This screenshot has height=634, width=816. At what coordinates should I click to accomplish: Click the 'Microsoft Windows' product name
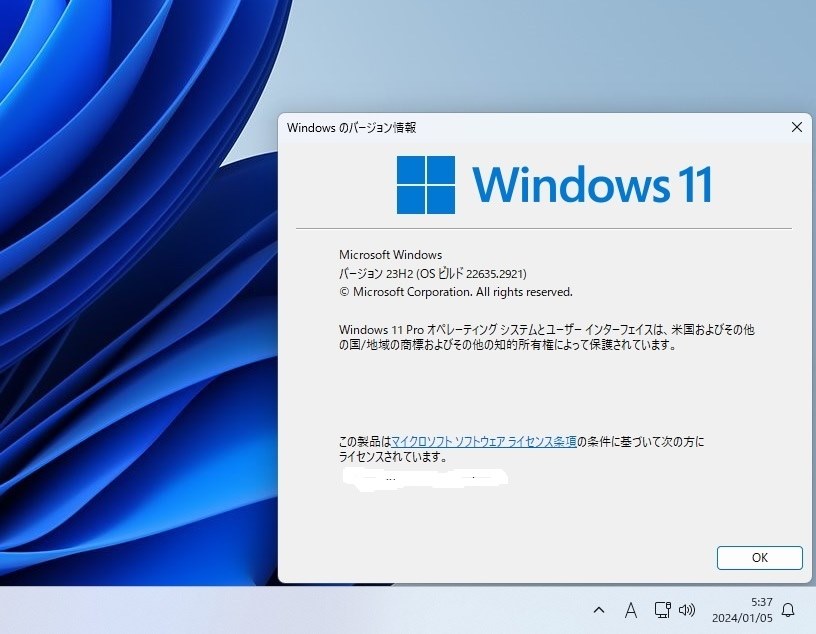point(390,254)
